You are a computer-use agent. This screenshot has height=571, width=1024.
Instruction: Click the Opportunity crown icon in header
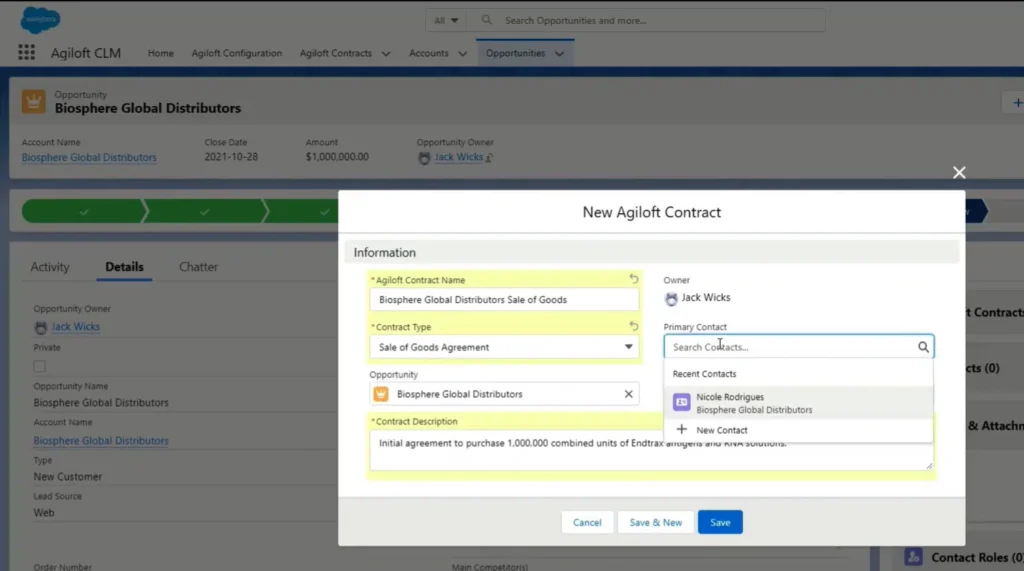tap(33, 102)
